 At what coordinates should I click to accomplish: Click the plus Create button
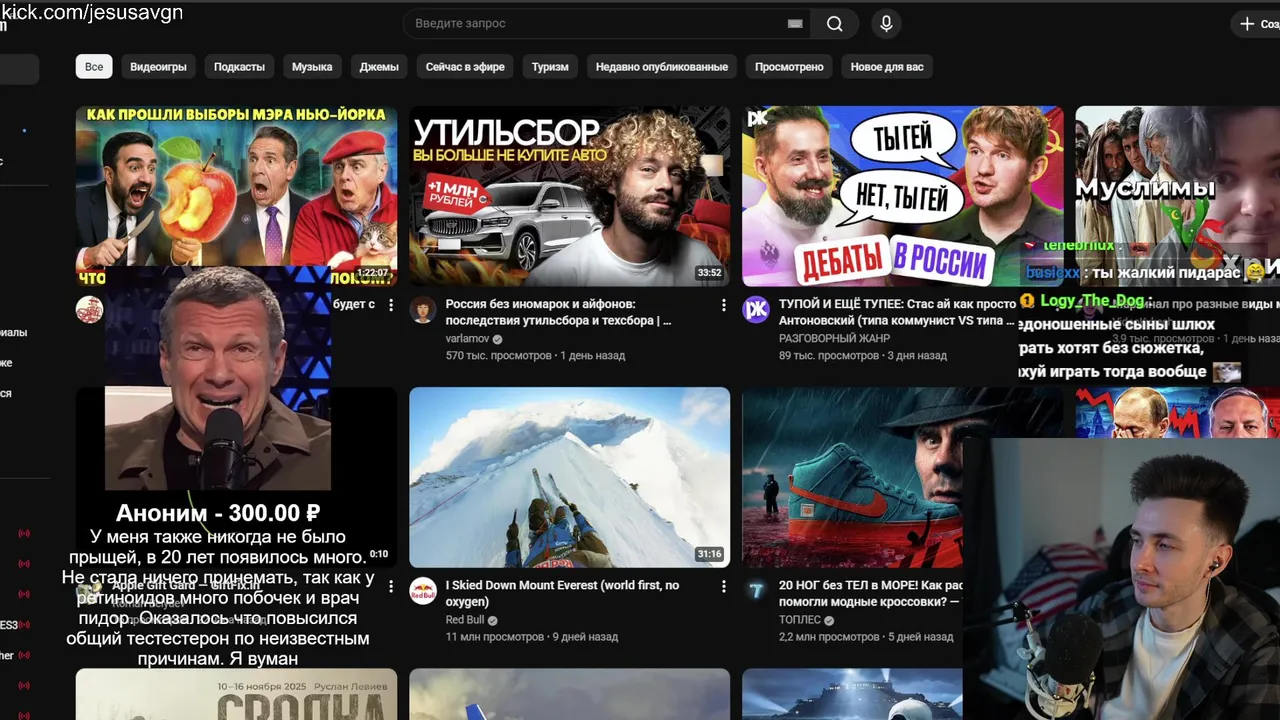coord(1255,24)
